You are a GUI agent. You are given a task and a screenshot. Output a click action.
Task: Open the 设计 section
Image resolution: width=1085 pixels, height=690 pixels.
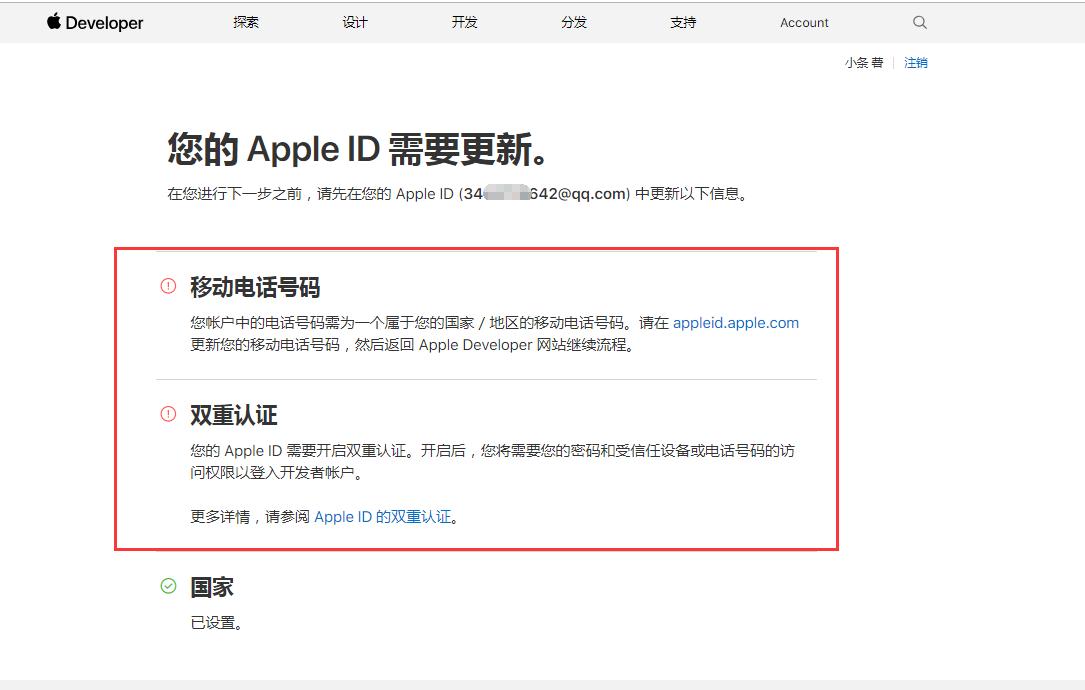[355, 22]
